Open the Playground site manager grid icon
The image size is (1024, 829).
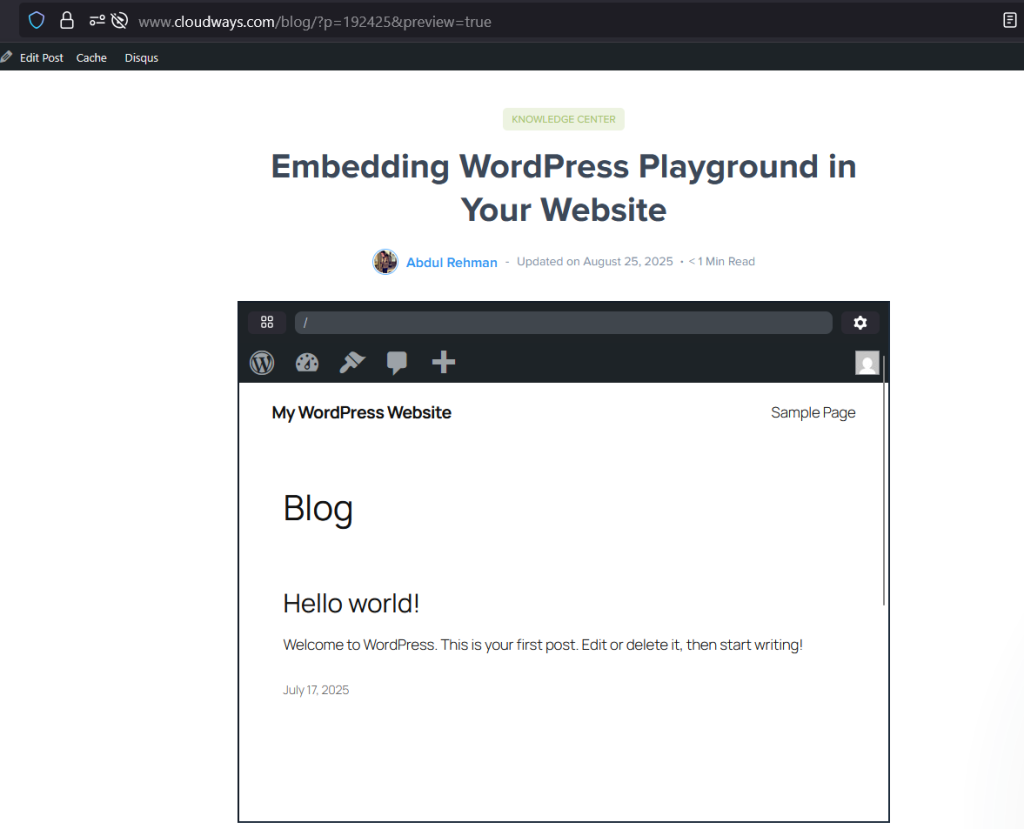coord(267,322)
